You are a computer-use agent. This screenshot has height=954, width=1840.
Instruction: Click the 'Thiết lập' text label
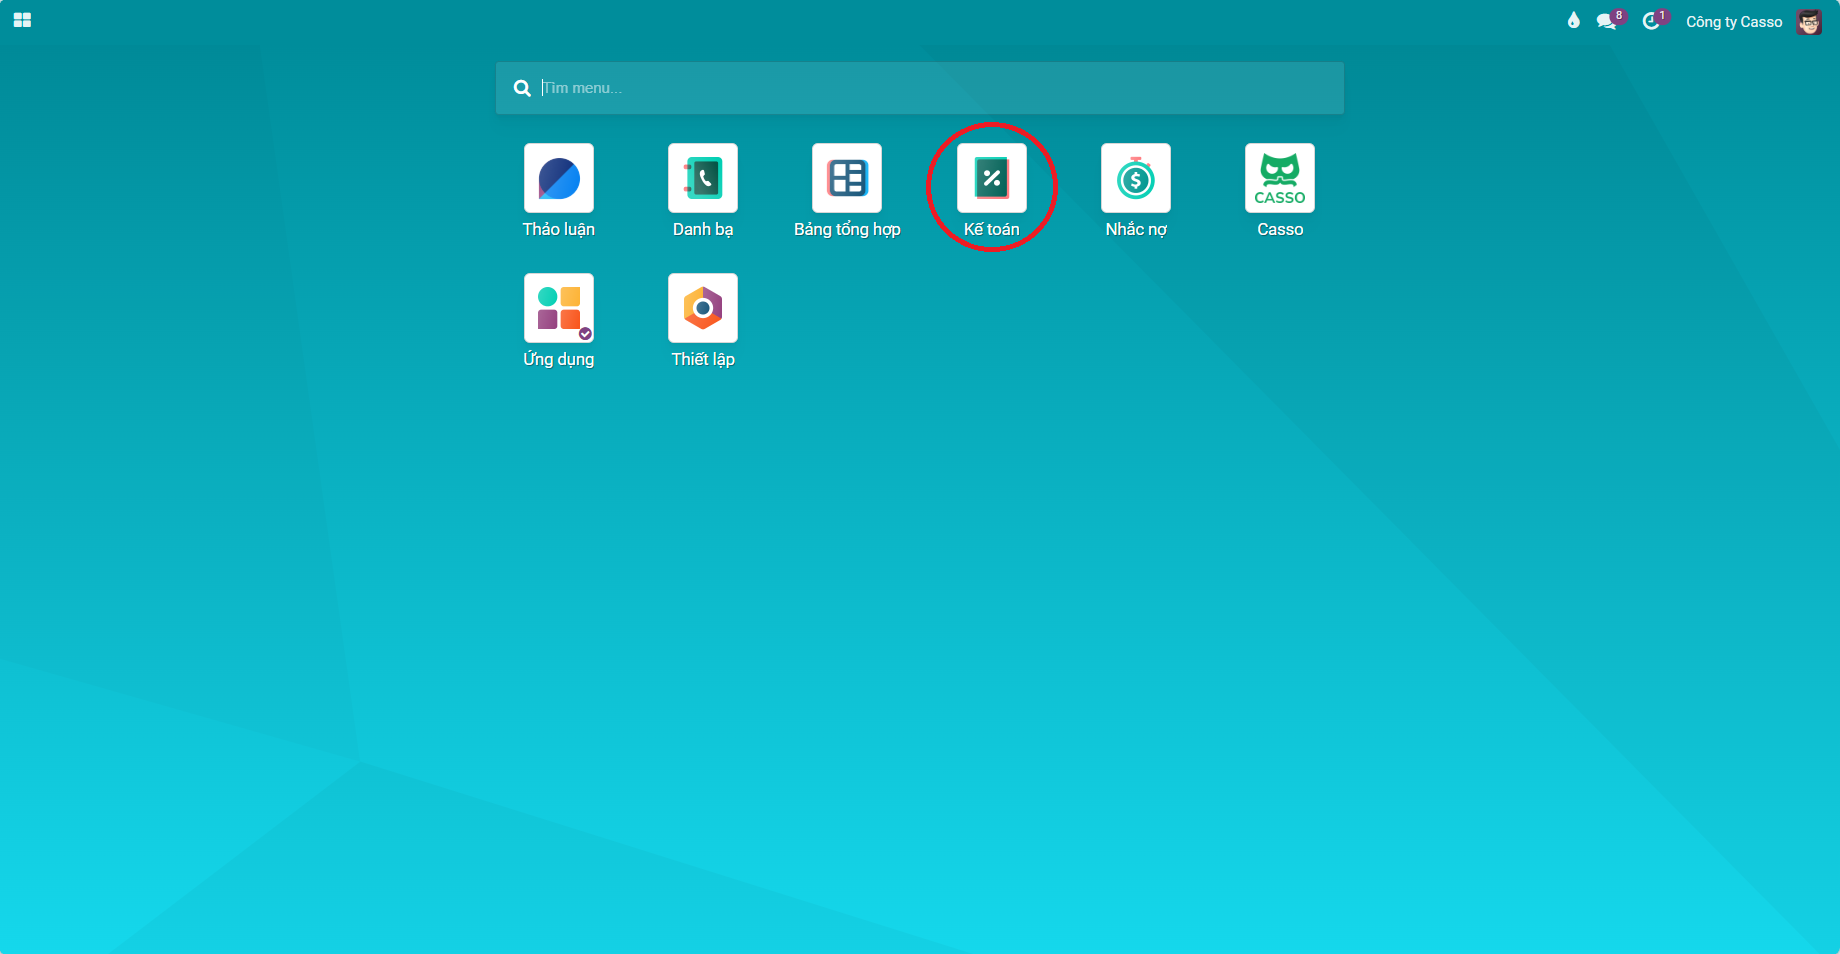tap(703, 359)
